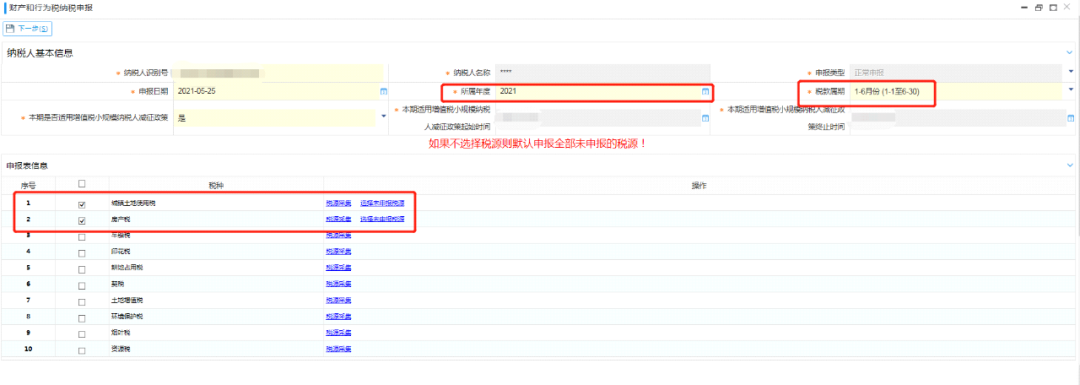The image size is (1080, 385).
Task: Click the 纳税人名称 field showing ****
Action: (602, 72)
